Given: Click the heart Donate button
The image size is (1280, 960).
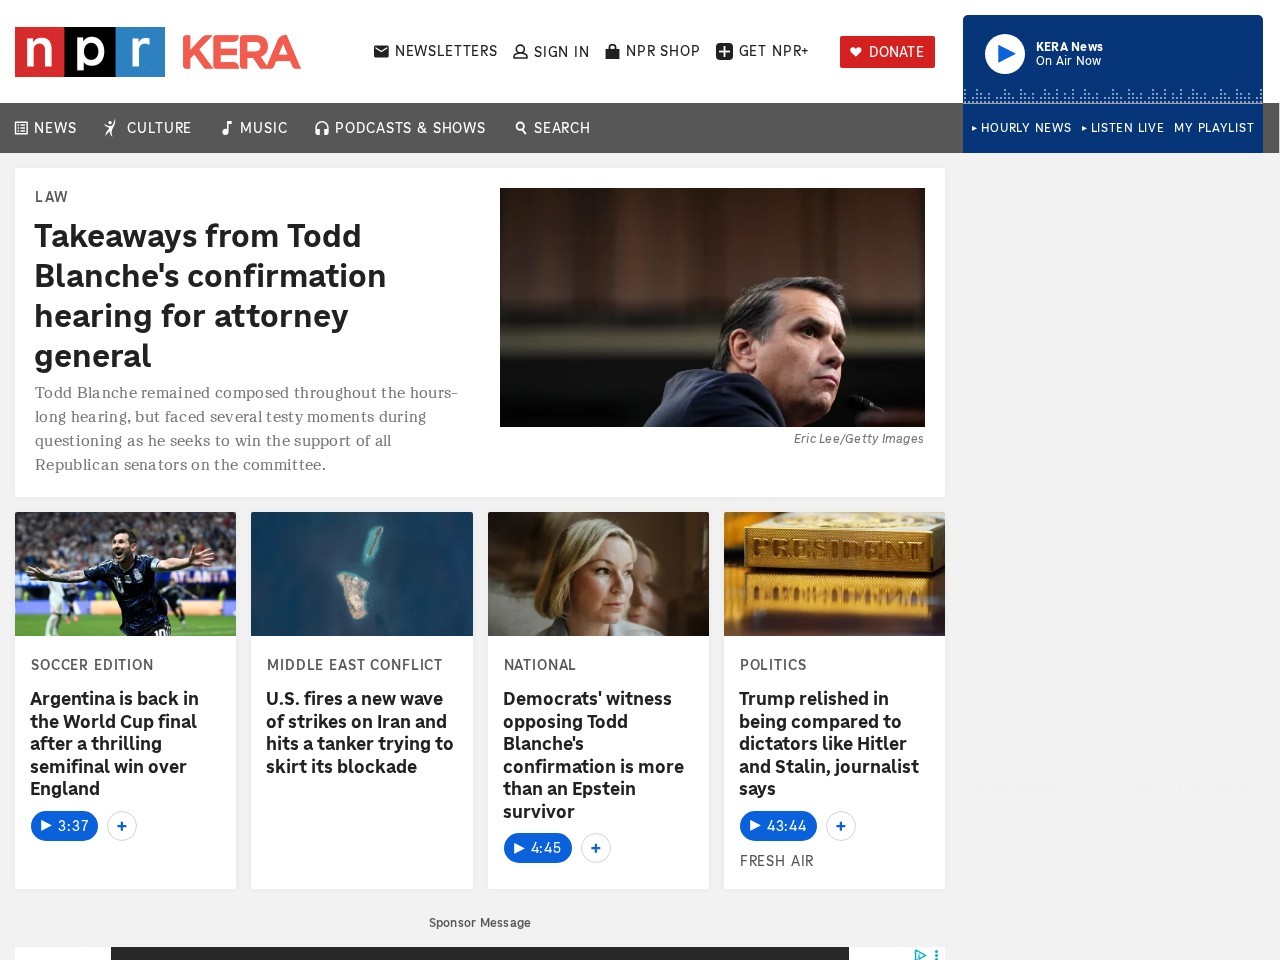Looking at the screenshot, I should tap(887, 52).
